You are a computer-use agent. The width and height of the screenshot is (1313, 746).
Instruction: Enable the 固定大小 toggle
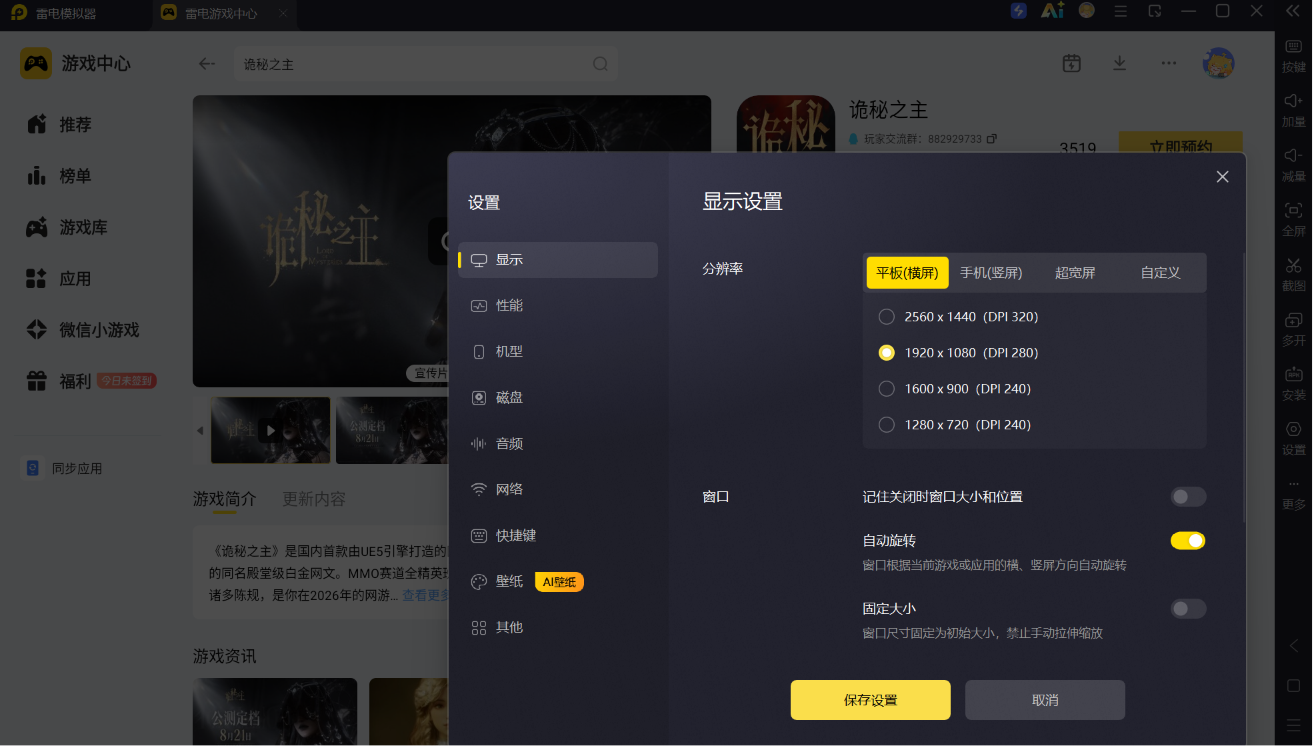coord(1188,609)
